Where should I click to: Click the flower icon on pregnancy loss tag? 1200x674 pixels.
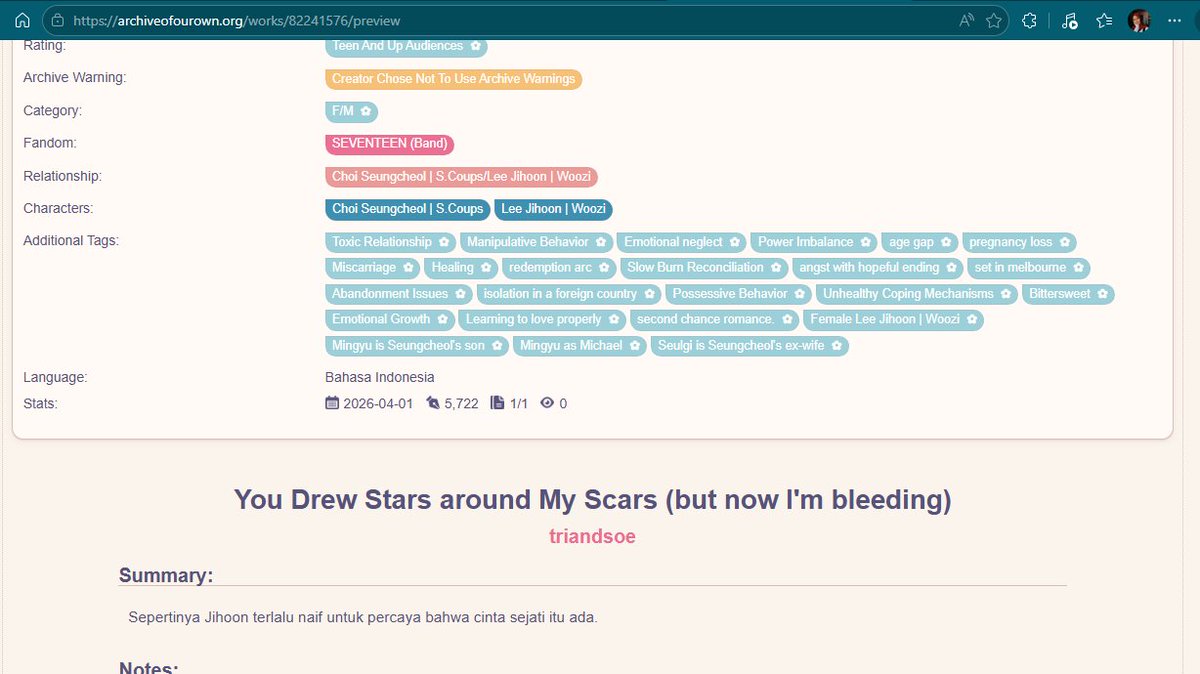click(x=1065, y=242)
